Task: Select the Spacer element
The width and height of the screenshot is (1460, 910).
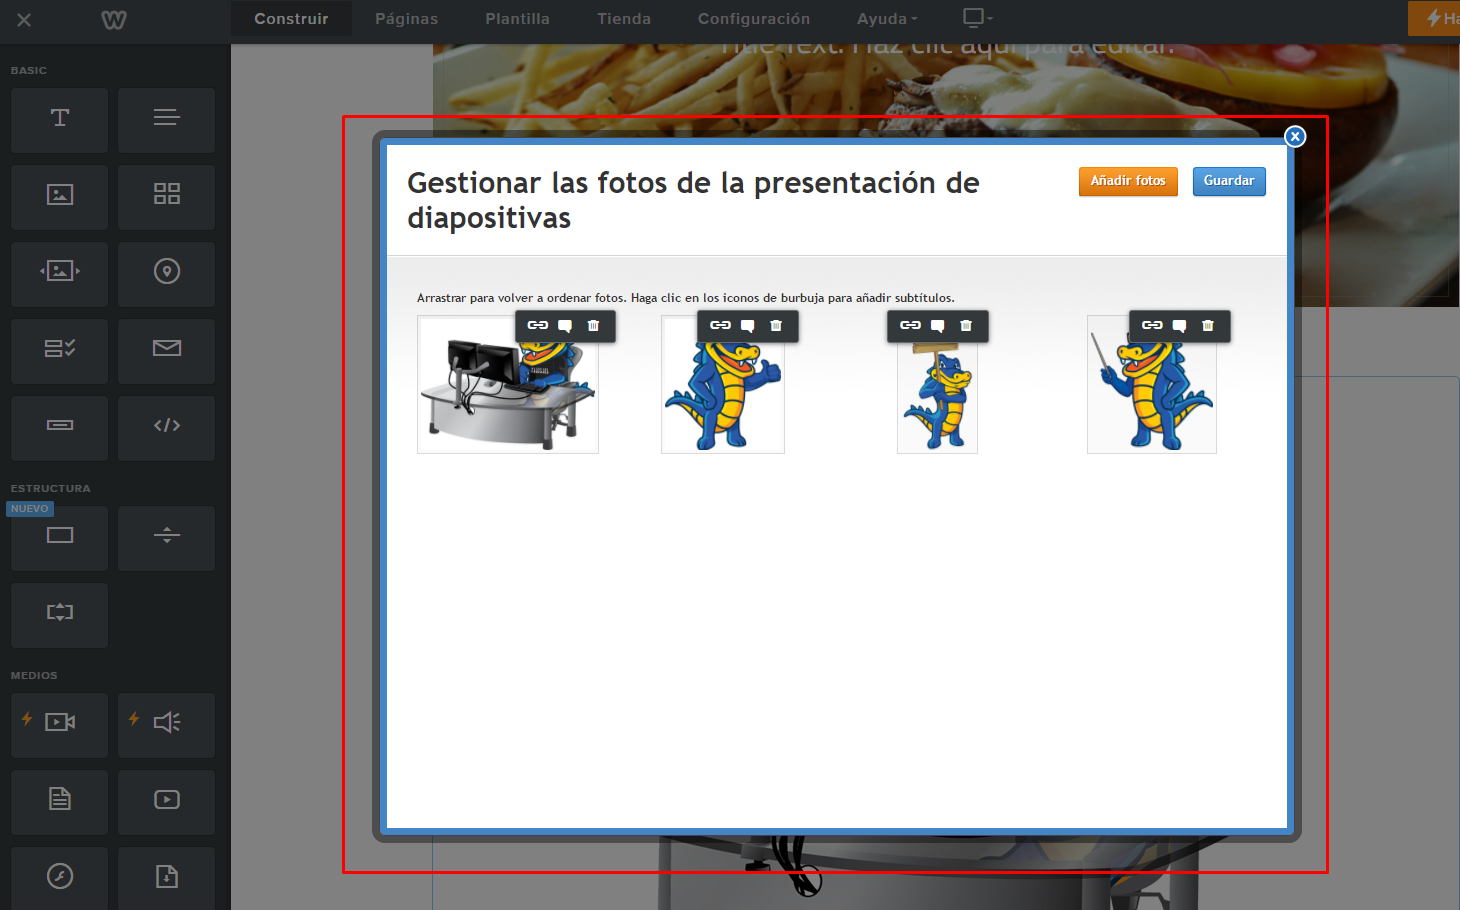Action: pyautogui.click(x=60, y=614)
